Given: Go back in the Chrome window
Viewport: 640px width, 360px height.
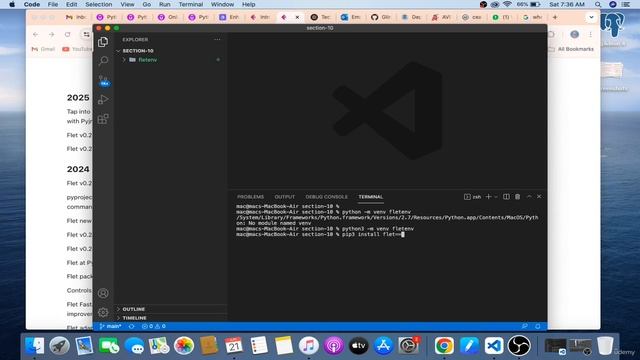Looking at the screenshot, I should click(x=36, y=35).
